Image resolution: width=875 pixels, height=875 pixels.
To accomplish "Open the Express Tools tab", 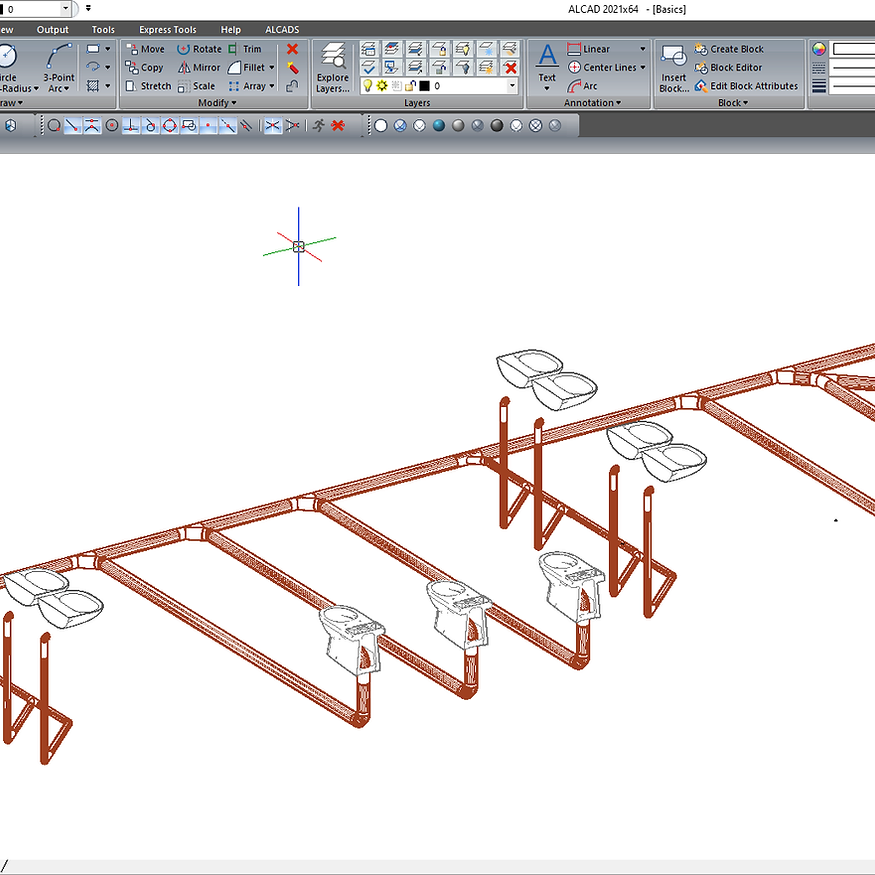I will 167,30.
